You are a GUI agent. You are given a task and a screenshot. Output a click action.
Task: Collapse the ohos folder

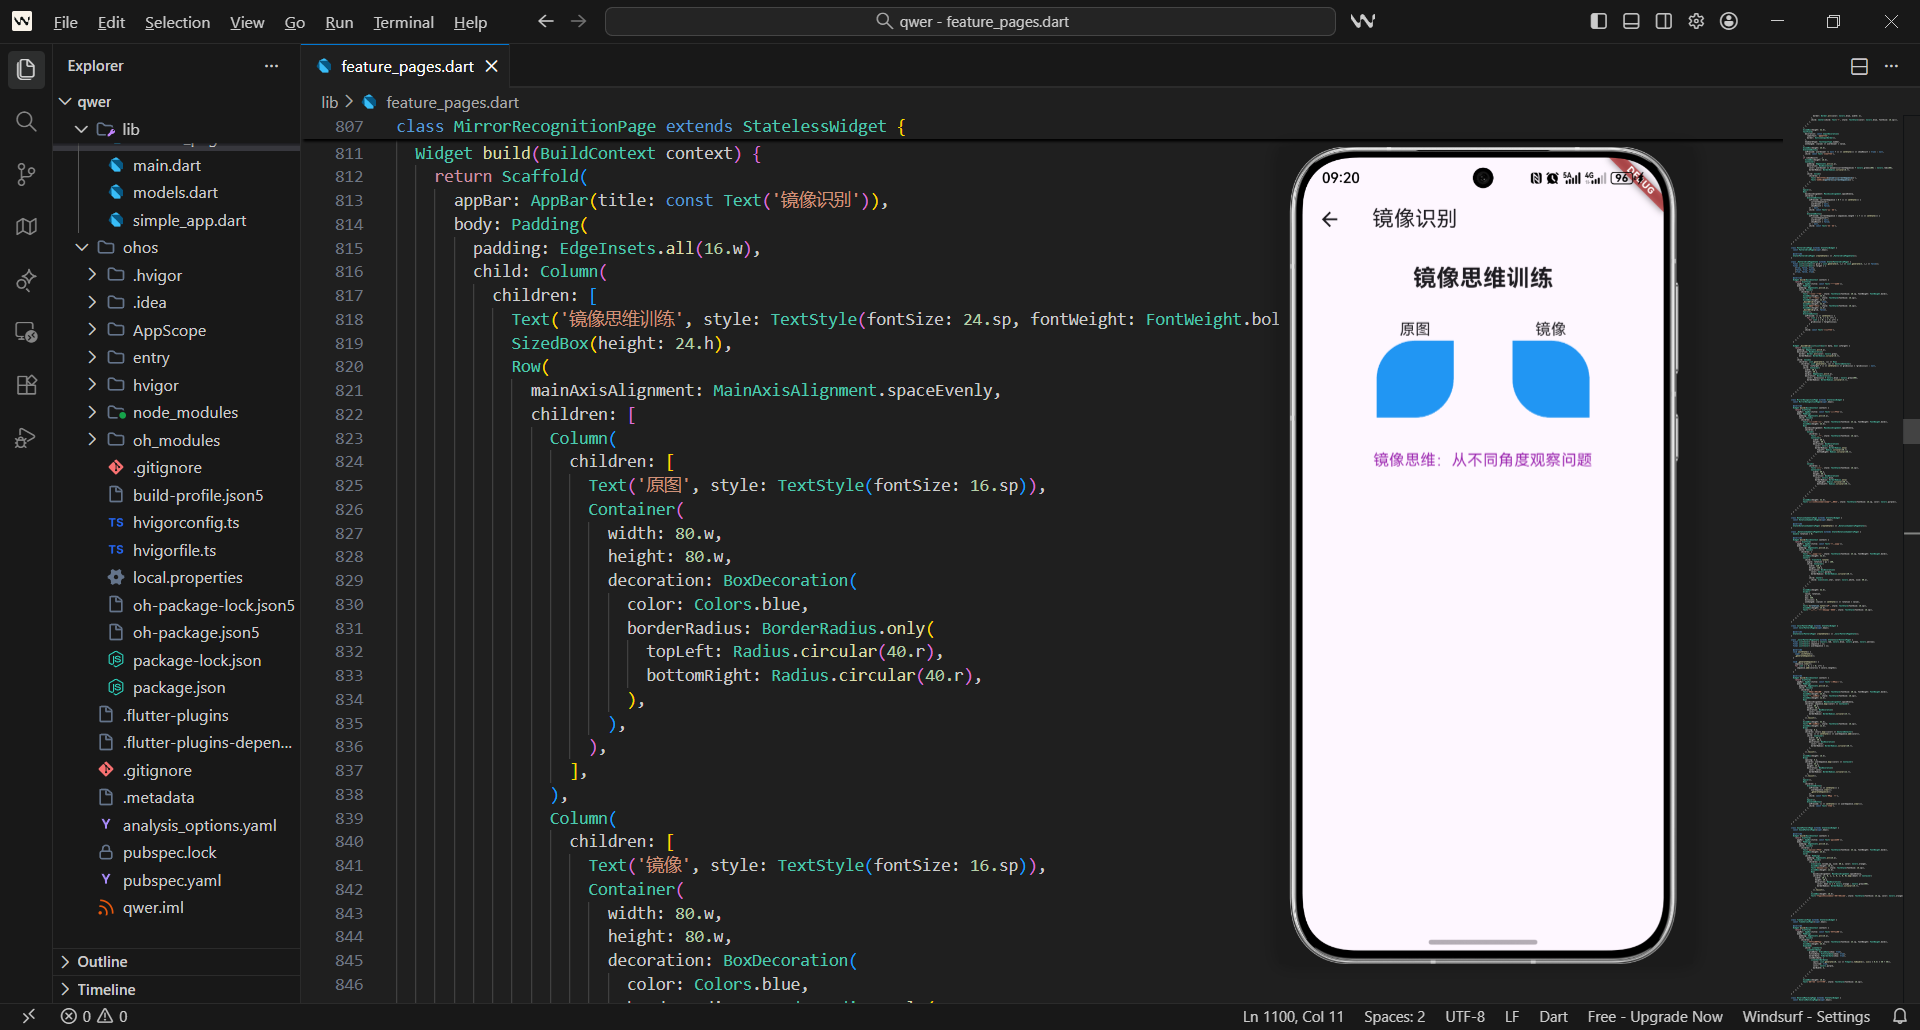[x=82, y=247]
